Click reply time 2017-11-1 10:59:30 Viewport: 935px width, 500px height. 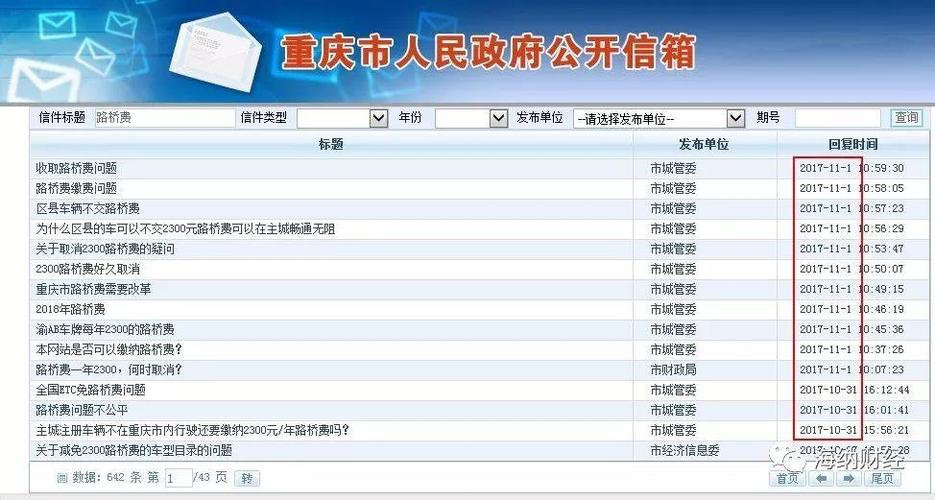click(x=852, y=169)
